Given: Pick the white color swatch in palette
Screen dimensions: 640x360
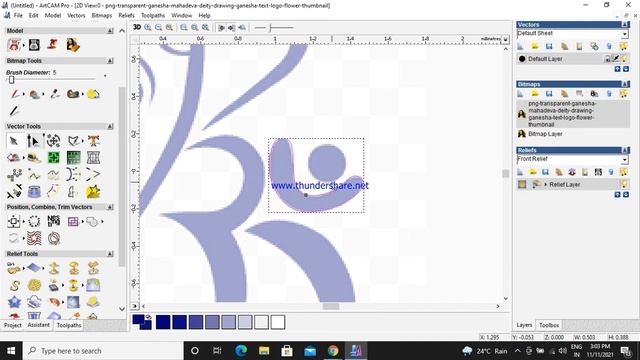Looking at the screenshot, I should pyautogui.click(x=278, y=322).
